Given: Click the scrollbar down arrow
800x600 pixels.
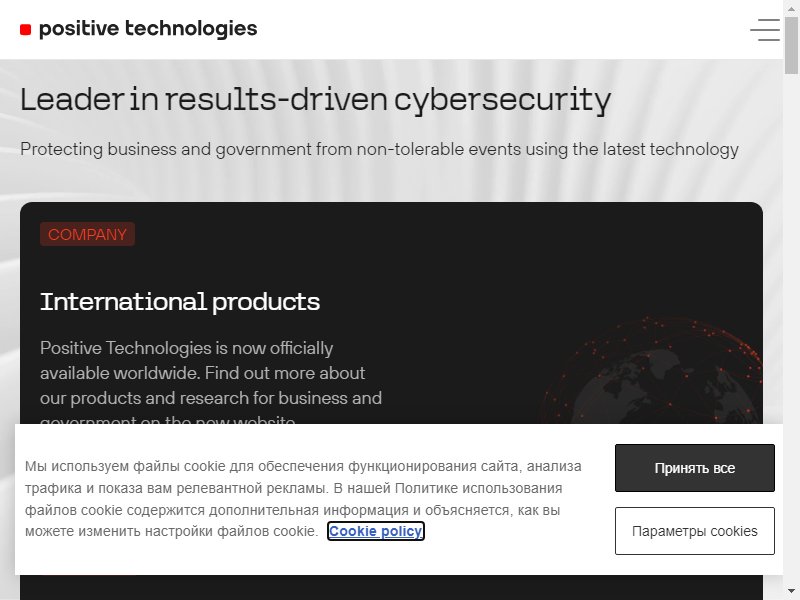Looking at the screenshot, I should [791, 592].
